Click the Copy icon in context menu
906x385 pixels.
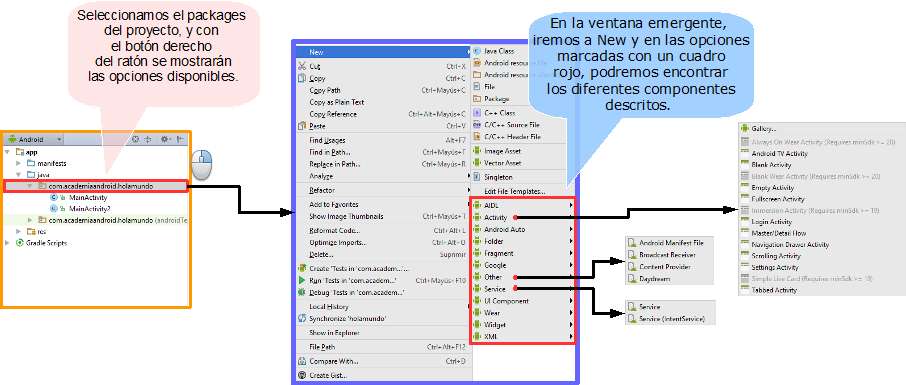302,78
